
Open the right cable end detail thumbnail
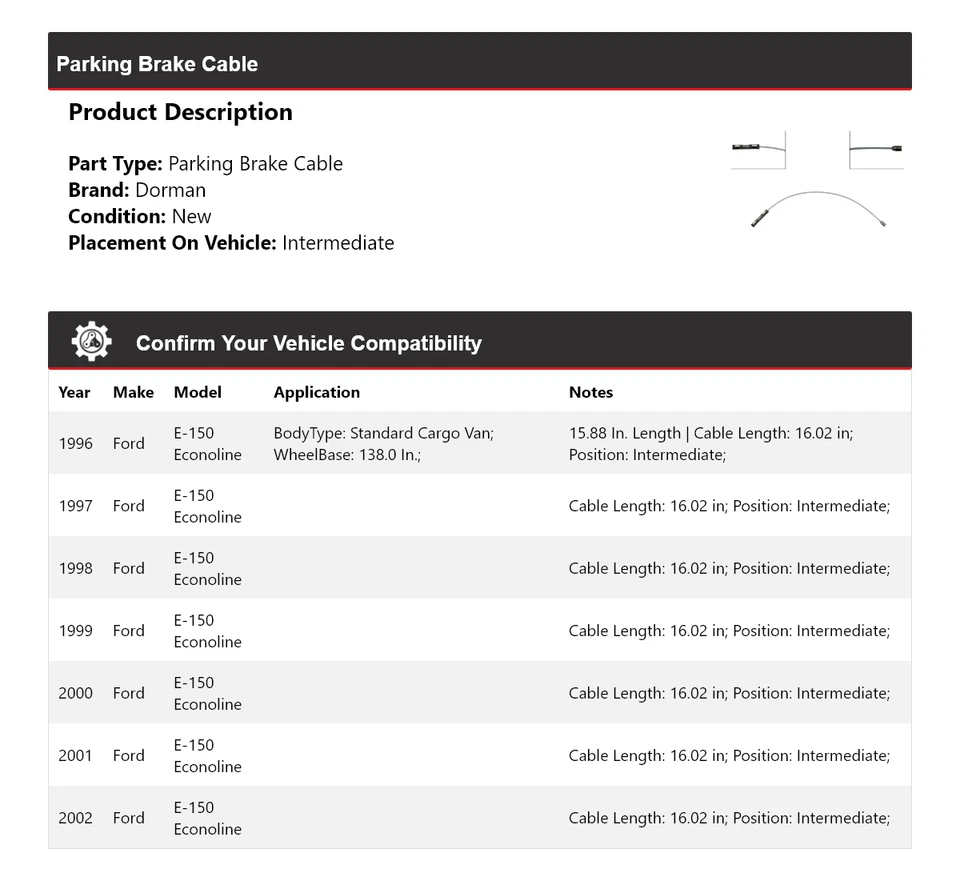[x=876, y=149]
